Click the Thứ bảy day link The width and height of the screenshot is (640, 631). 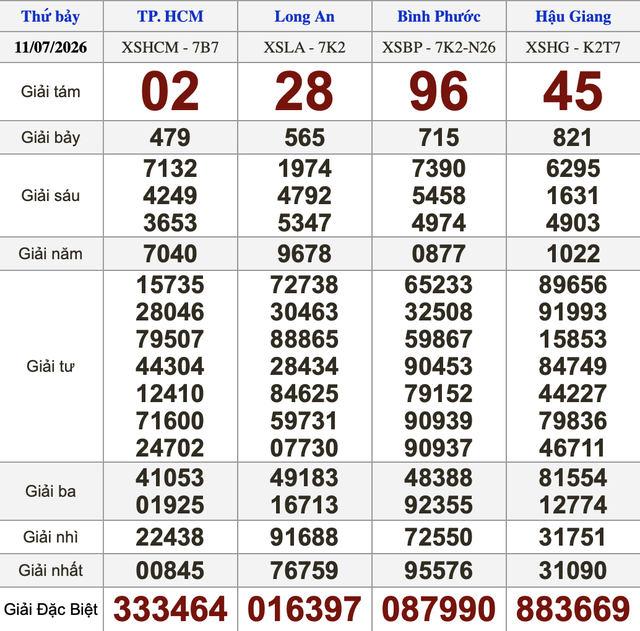(x=50, y=16)
